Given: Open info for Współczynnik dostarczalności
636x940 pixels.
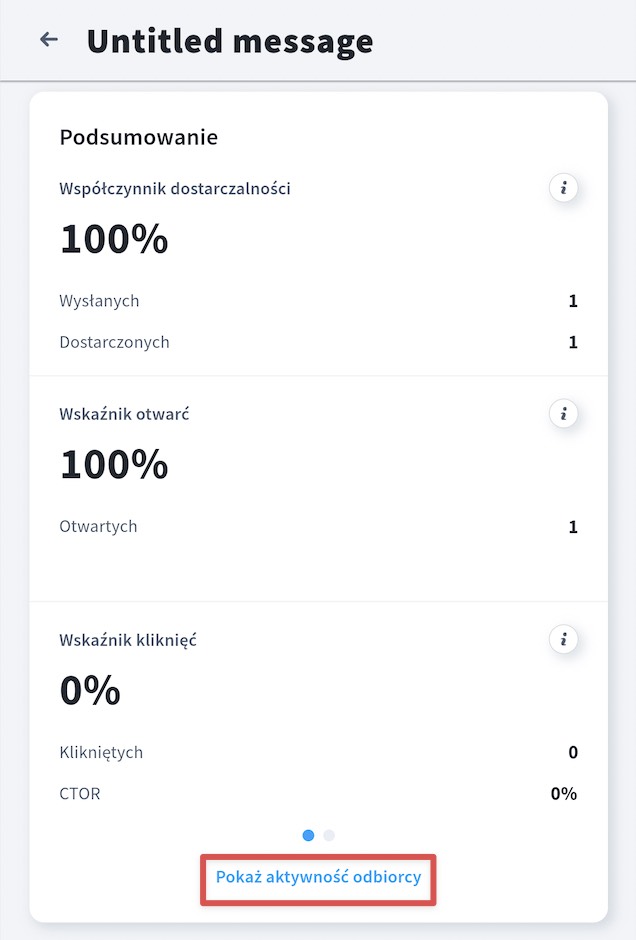Looking at the screenshot, I should point(563,188).
